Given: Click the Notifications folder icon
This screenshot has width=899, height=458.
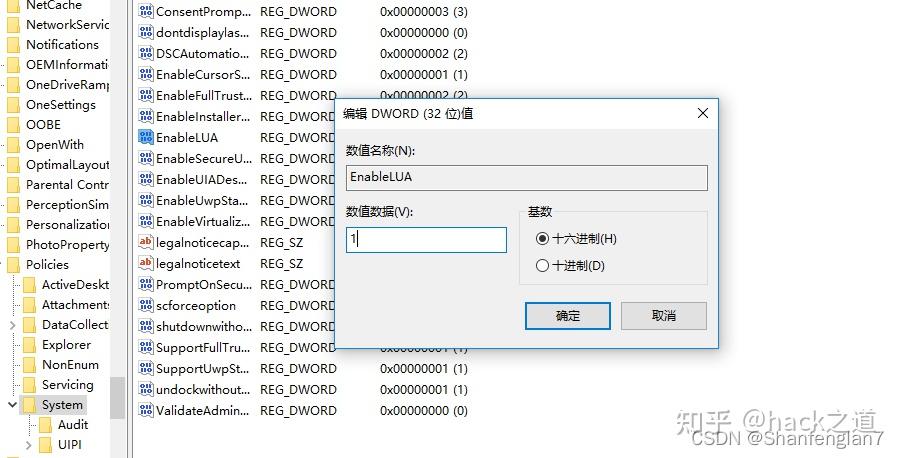Looking at the screenshot, I should 13,45.
